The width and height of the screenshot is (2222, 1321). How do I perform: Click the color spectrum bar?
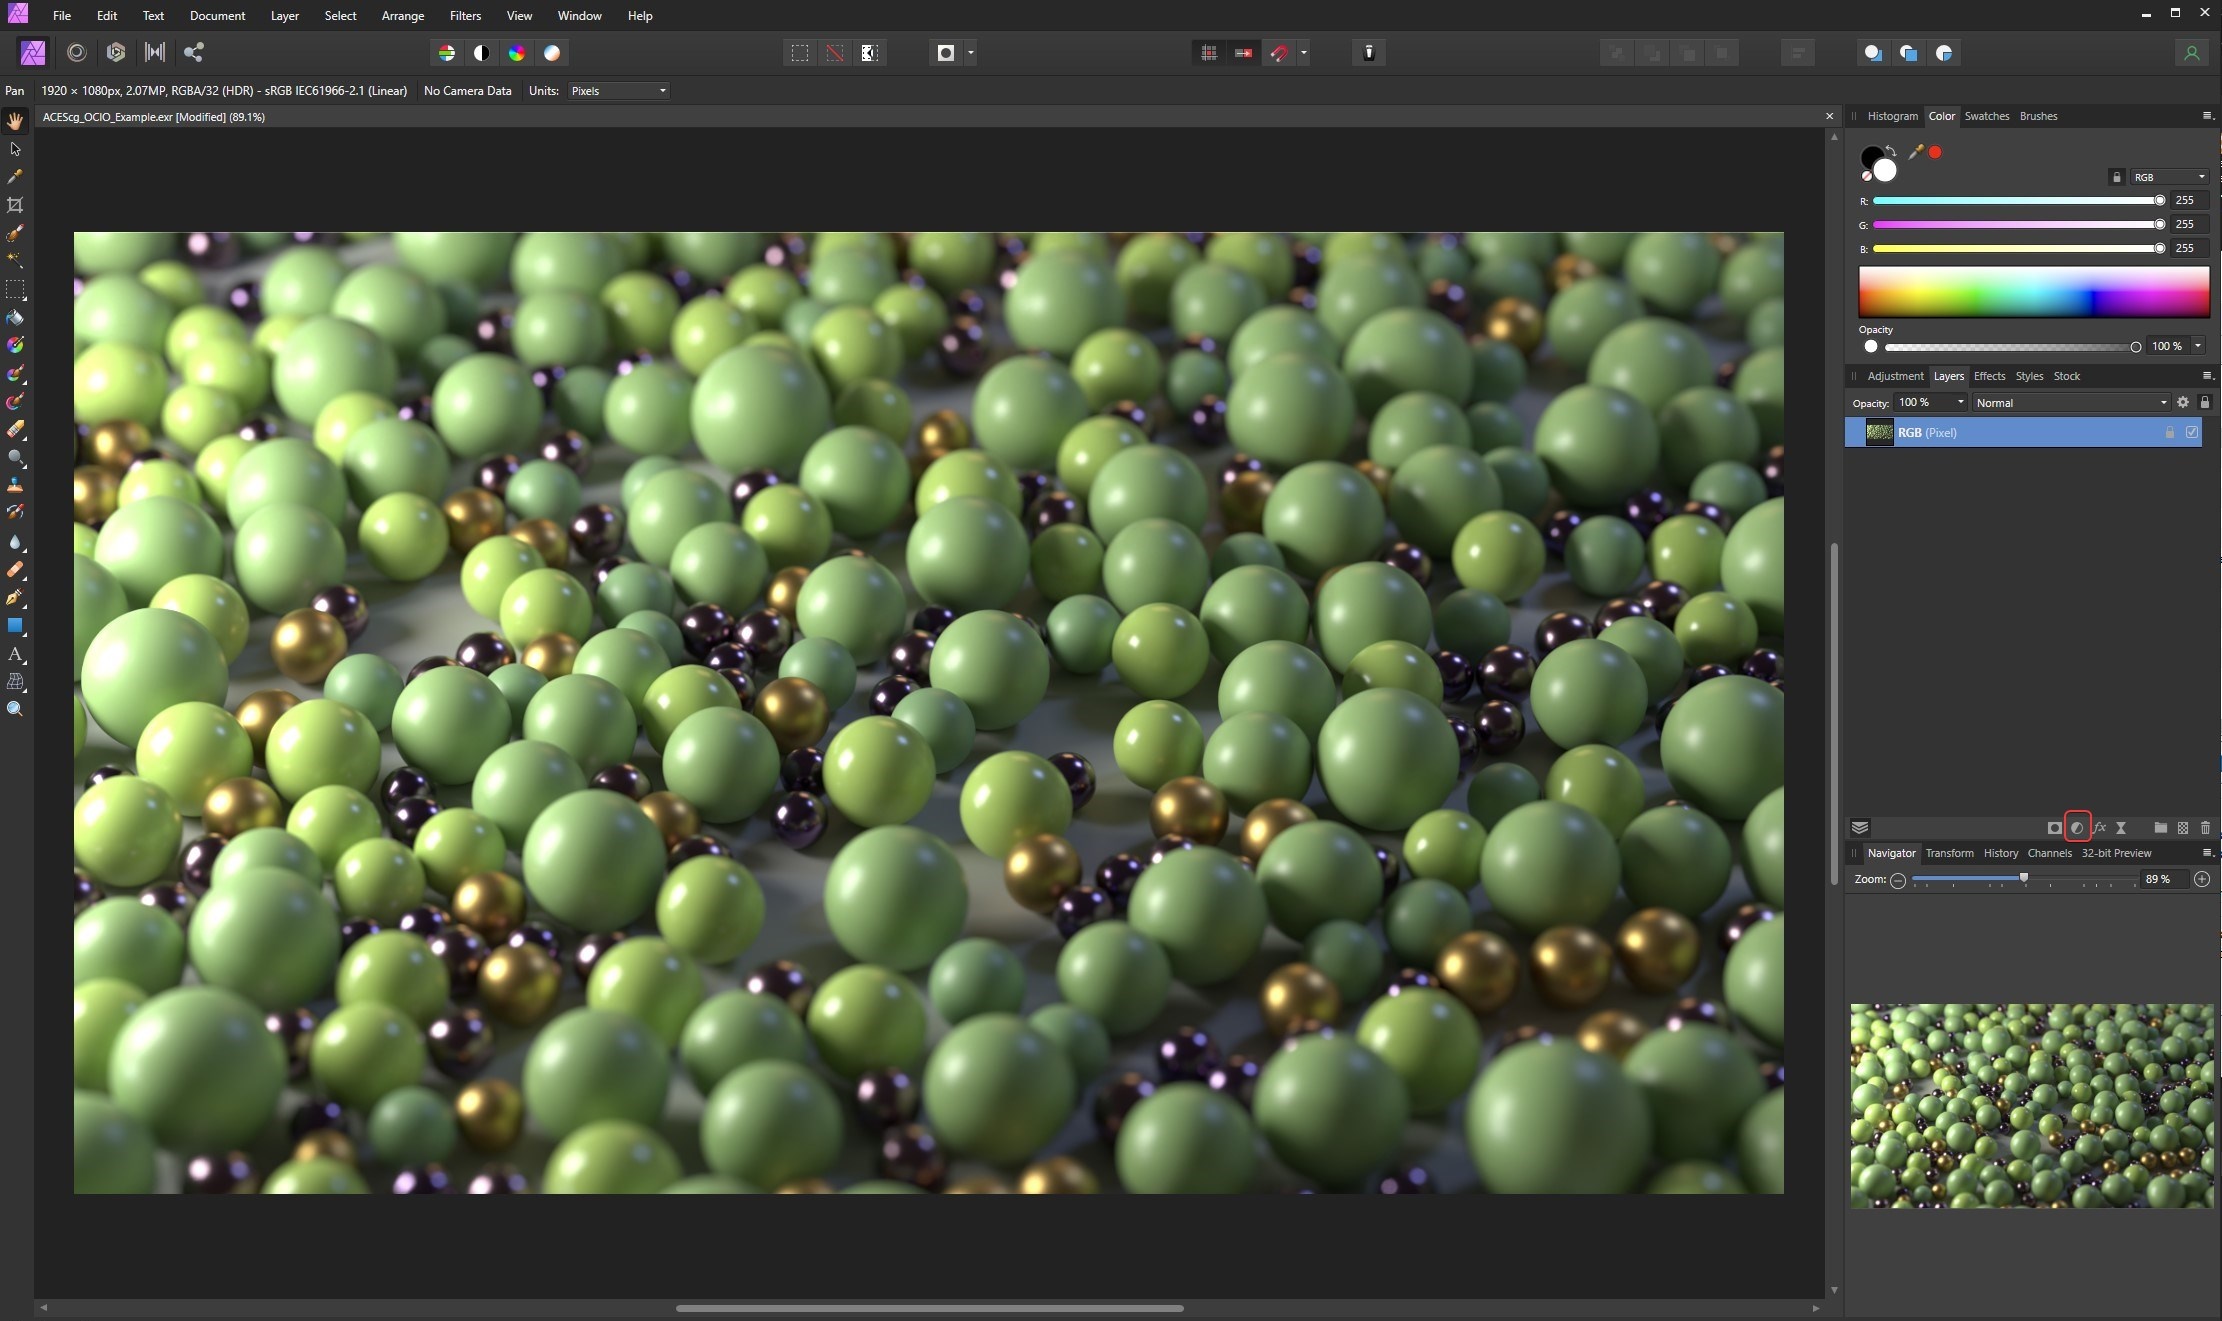click(2033, 292)
